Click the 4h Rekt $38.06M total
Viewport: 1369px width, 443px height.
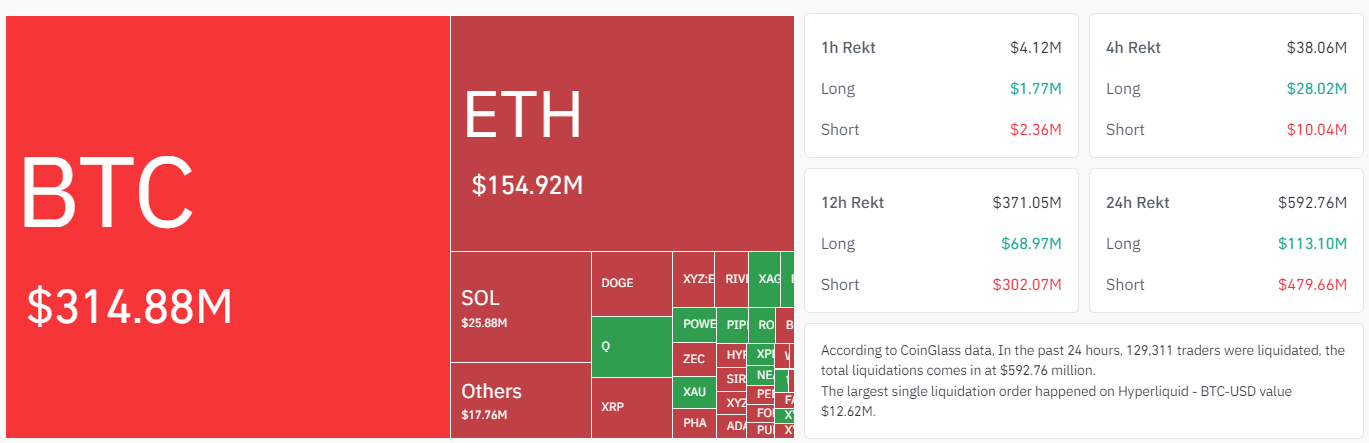click(1316, 47)
